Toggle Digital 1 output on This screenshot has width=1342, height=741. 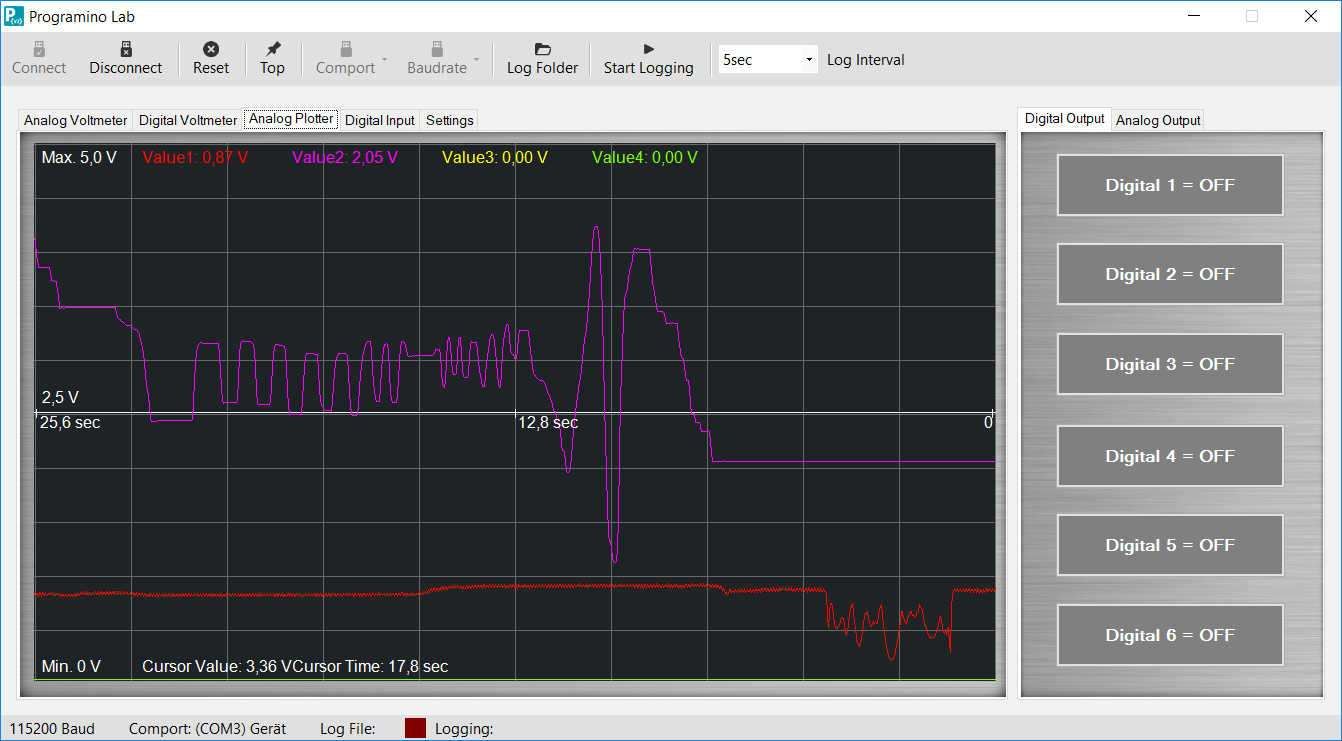(1169, 184)
